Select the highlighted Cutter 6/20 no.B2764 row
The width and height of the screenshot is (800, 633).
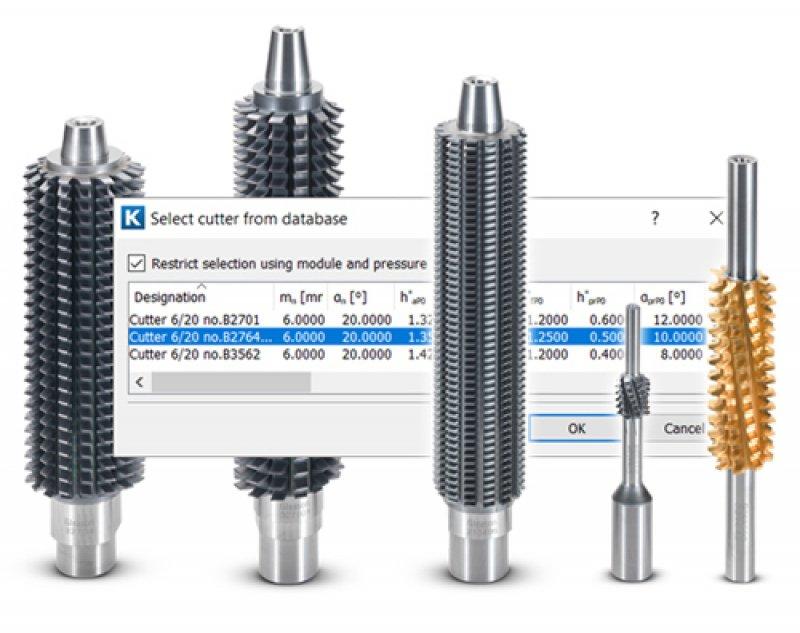(x=416, y=337)
